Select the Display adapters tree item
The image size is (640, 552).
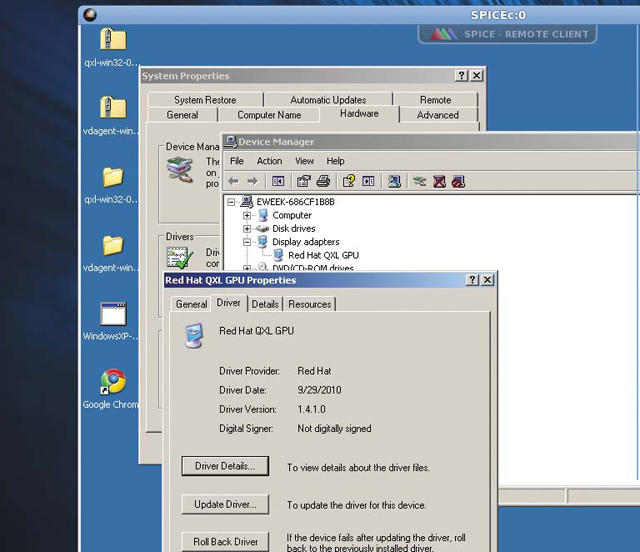(x=306, y=242)
